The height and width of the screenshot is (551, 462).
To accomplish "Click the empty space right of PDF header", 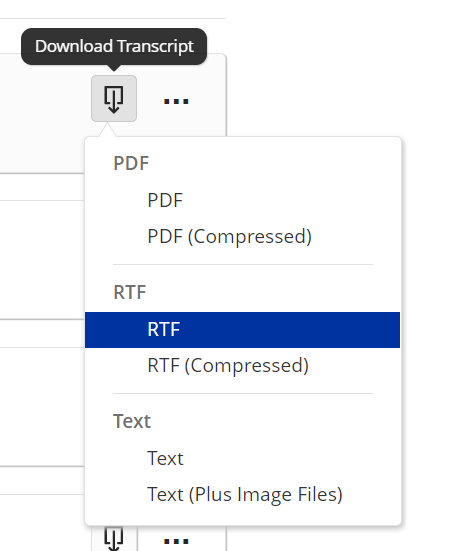I will (274, 163).
